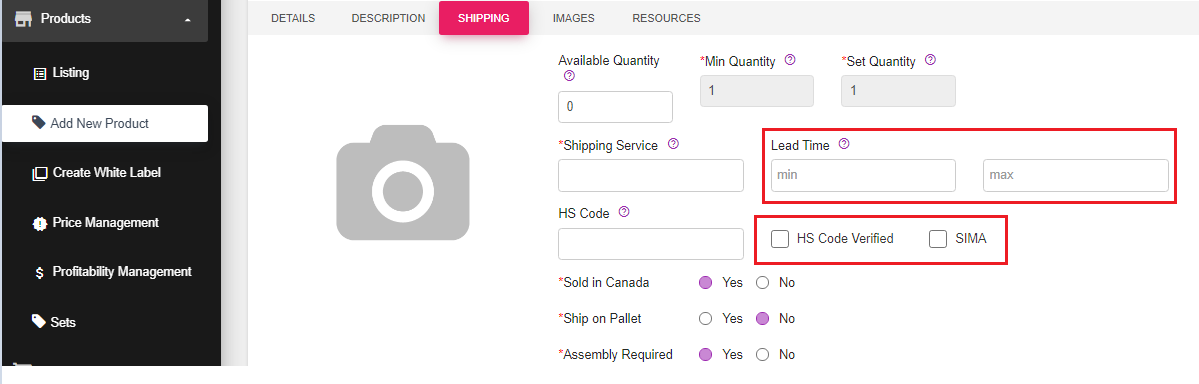The width and height of the screenshot is (1199, 384).
Task: Open the Images tab
Action: click(574, 18)
